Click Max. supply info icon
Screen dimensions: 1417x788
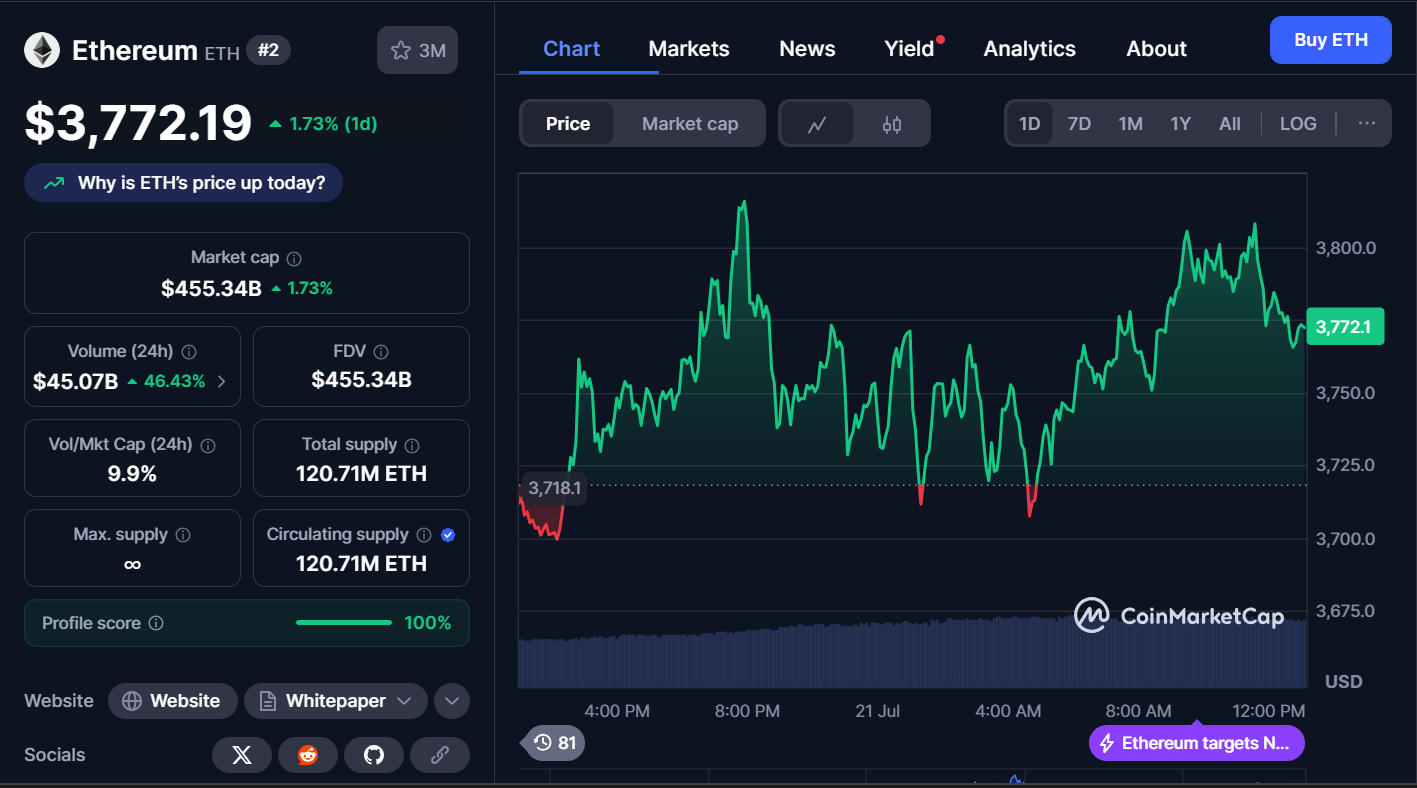(x=183, y=535)
